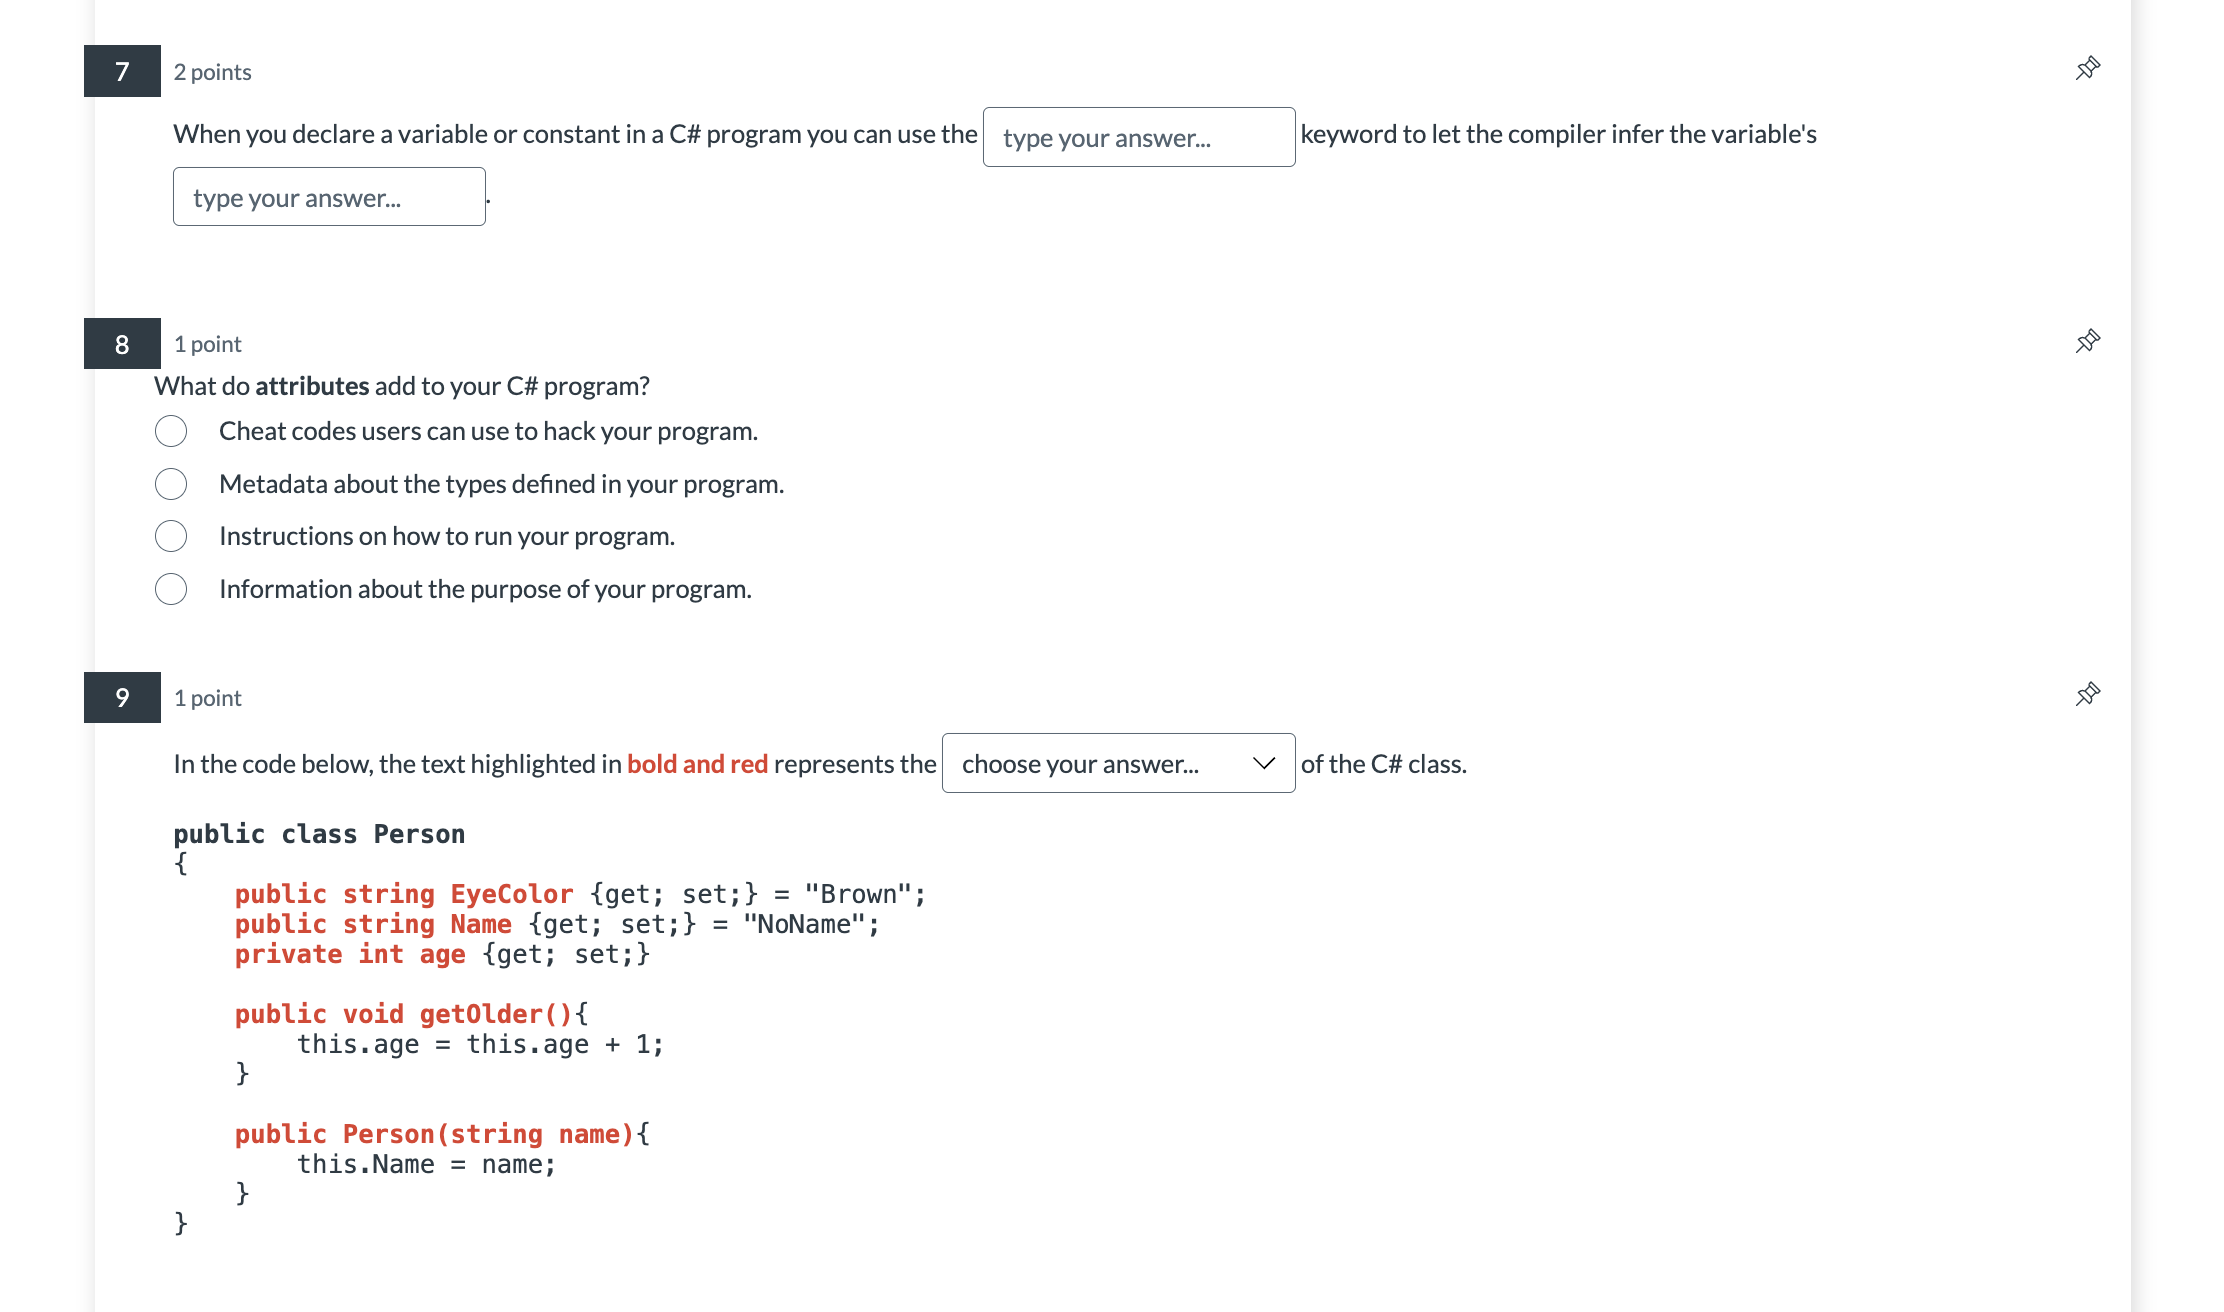Click question number 9 badge
Viewport: 2224px width, 1312px height.
pos(122,697)
